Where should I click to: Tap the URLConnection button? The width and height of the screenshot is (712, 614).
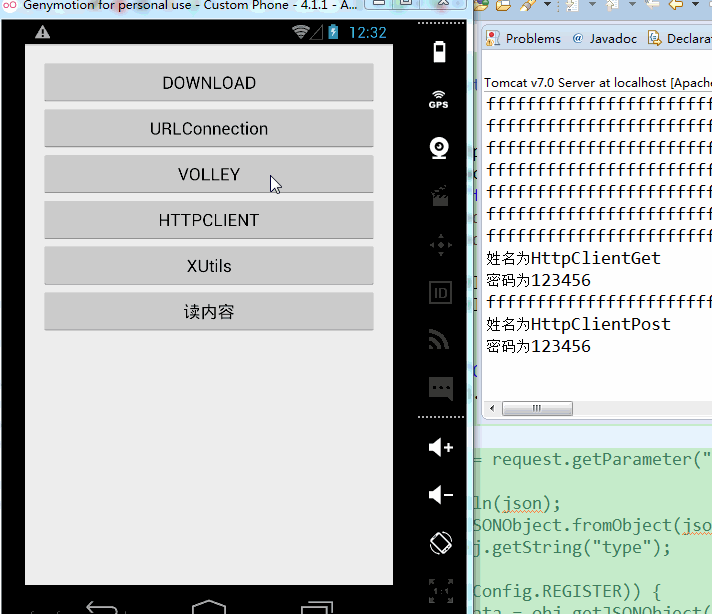click(209, 128)
